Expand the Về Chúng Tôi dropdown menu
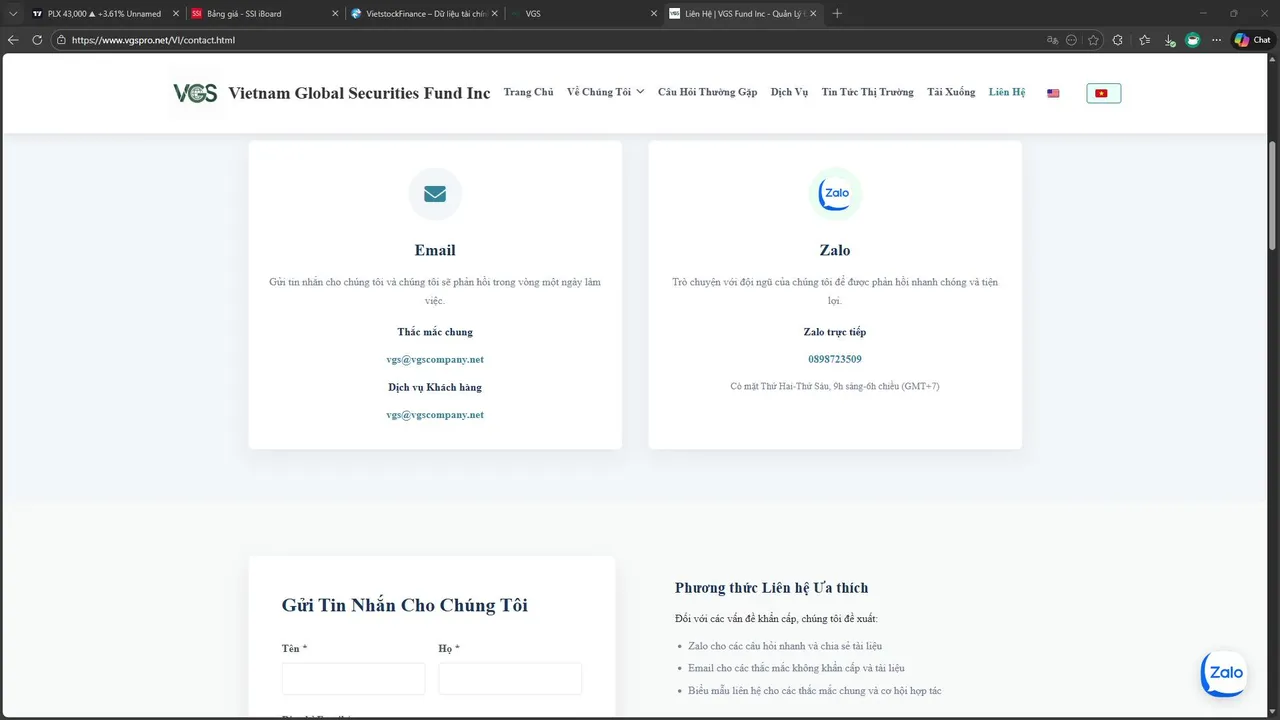The height and width of the screenshot is (720, 1280). [x=605, y=92]
